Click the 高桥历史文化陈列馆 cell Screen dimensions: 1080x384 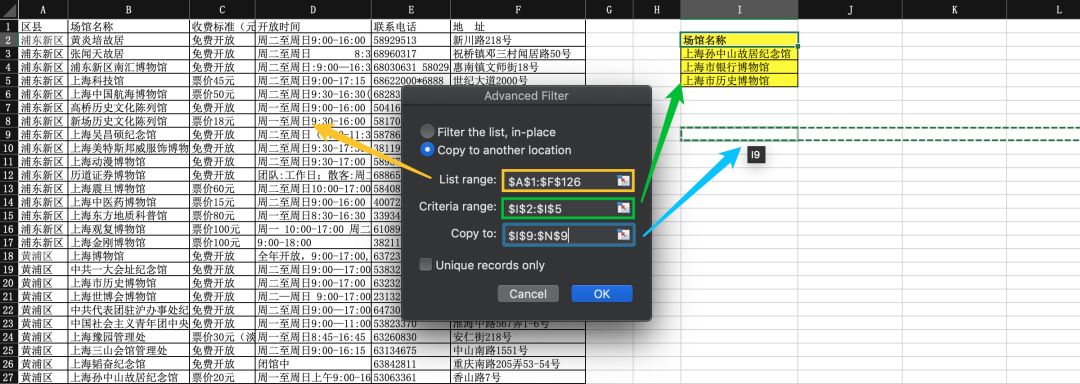pyautogui.click(x=129, y=107)
